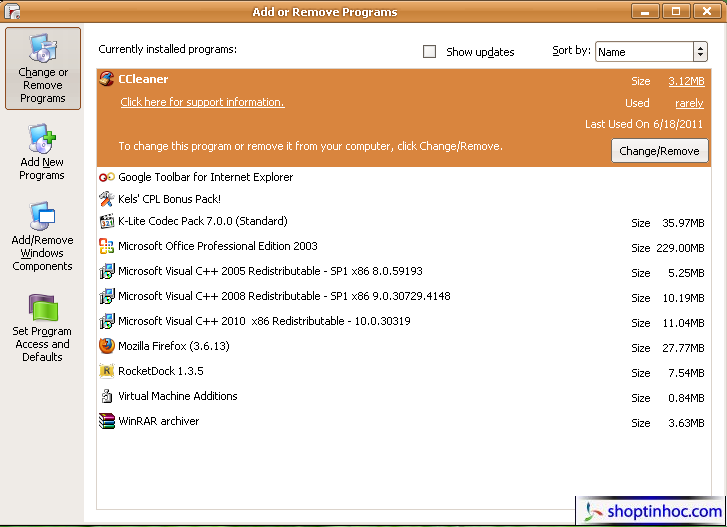Select K-Lite Codec Pack 7.0.0 (Standard)
727x527 pixels.
[403, 222]
